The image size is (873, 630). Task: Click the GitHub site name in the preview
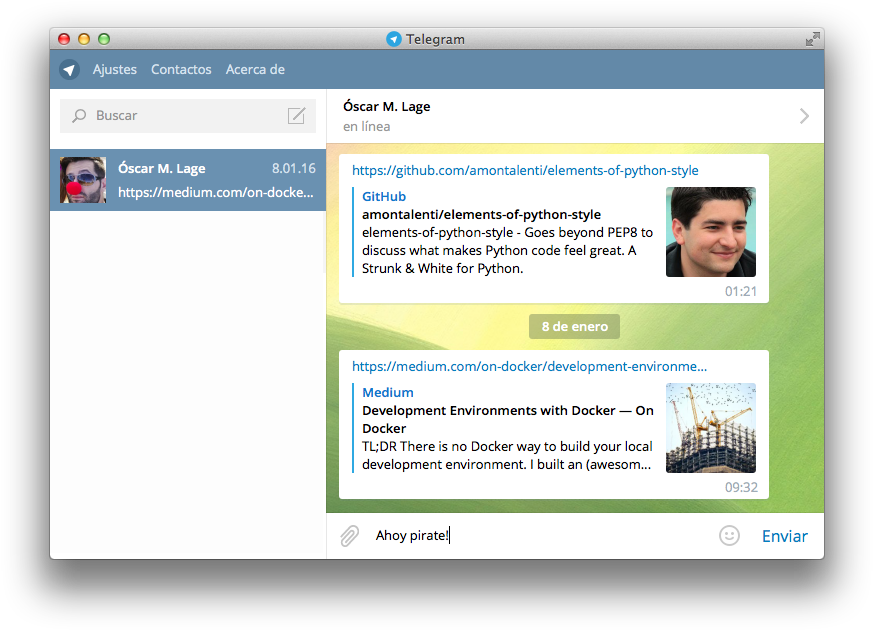tap(384, 196)
